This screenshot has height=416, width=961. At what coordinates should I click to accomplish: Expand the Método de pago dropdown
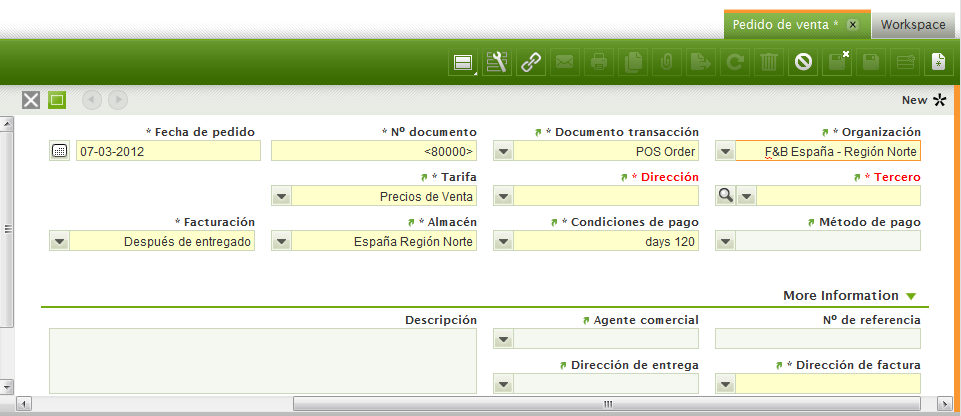tap(725, 241)
